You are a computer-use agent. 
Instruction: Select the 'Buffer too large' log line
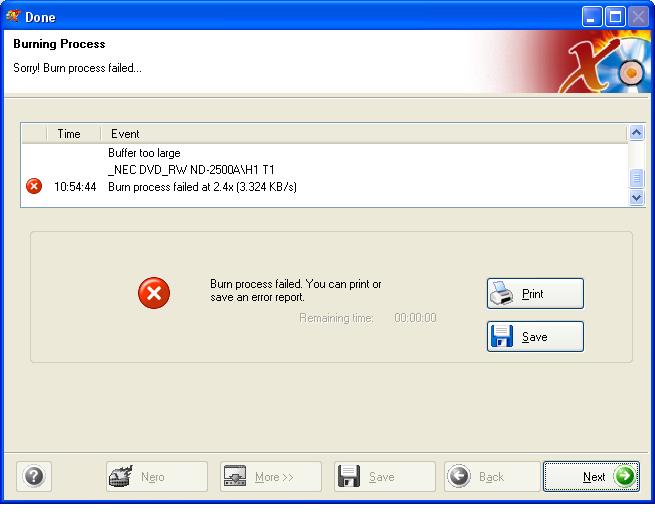point(144,153)
